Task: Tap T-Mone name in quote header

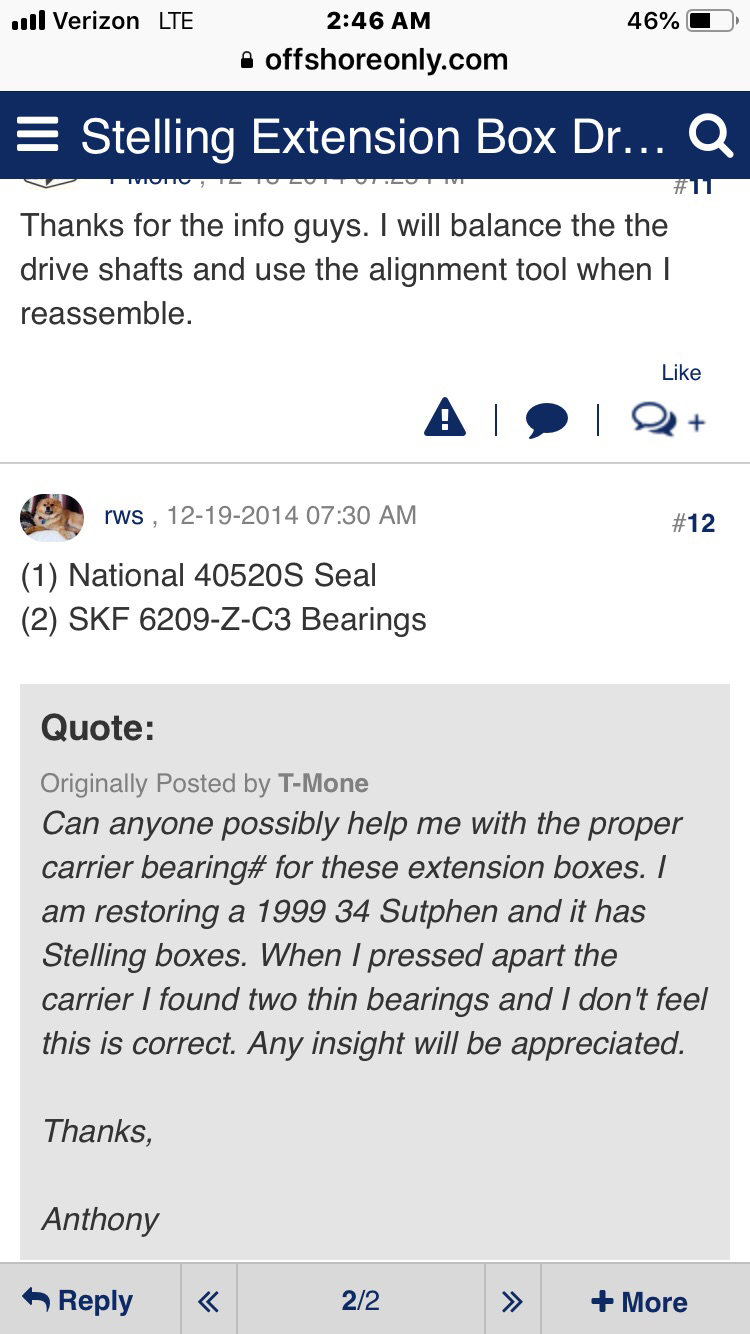Action: (323, 783)
